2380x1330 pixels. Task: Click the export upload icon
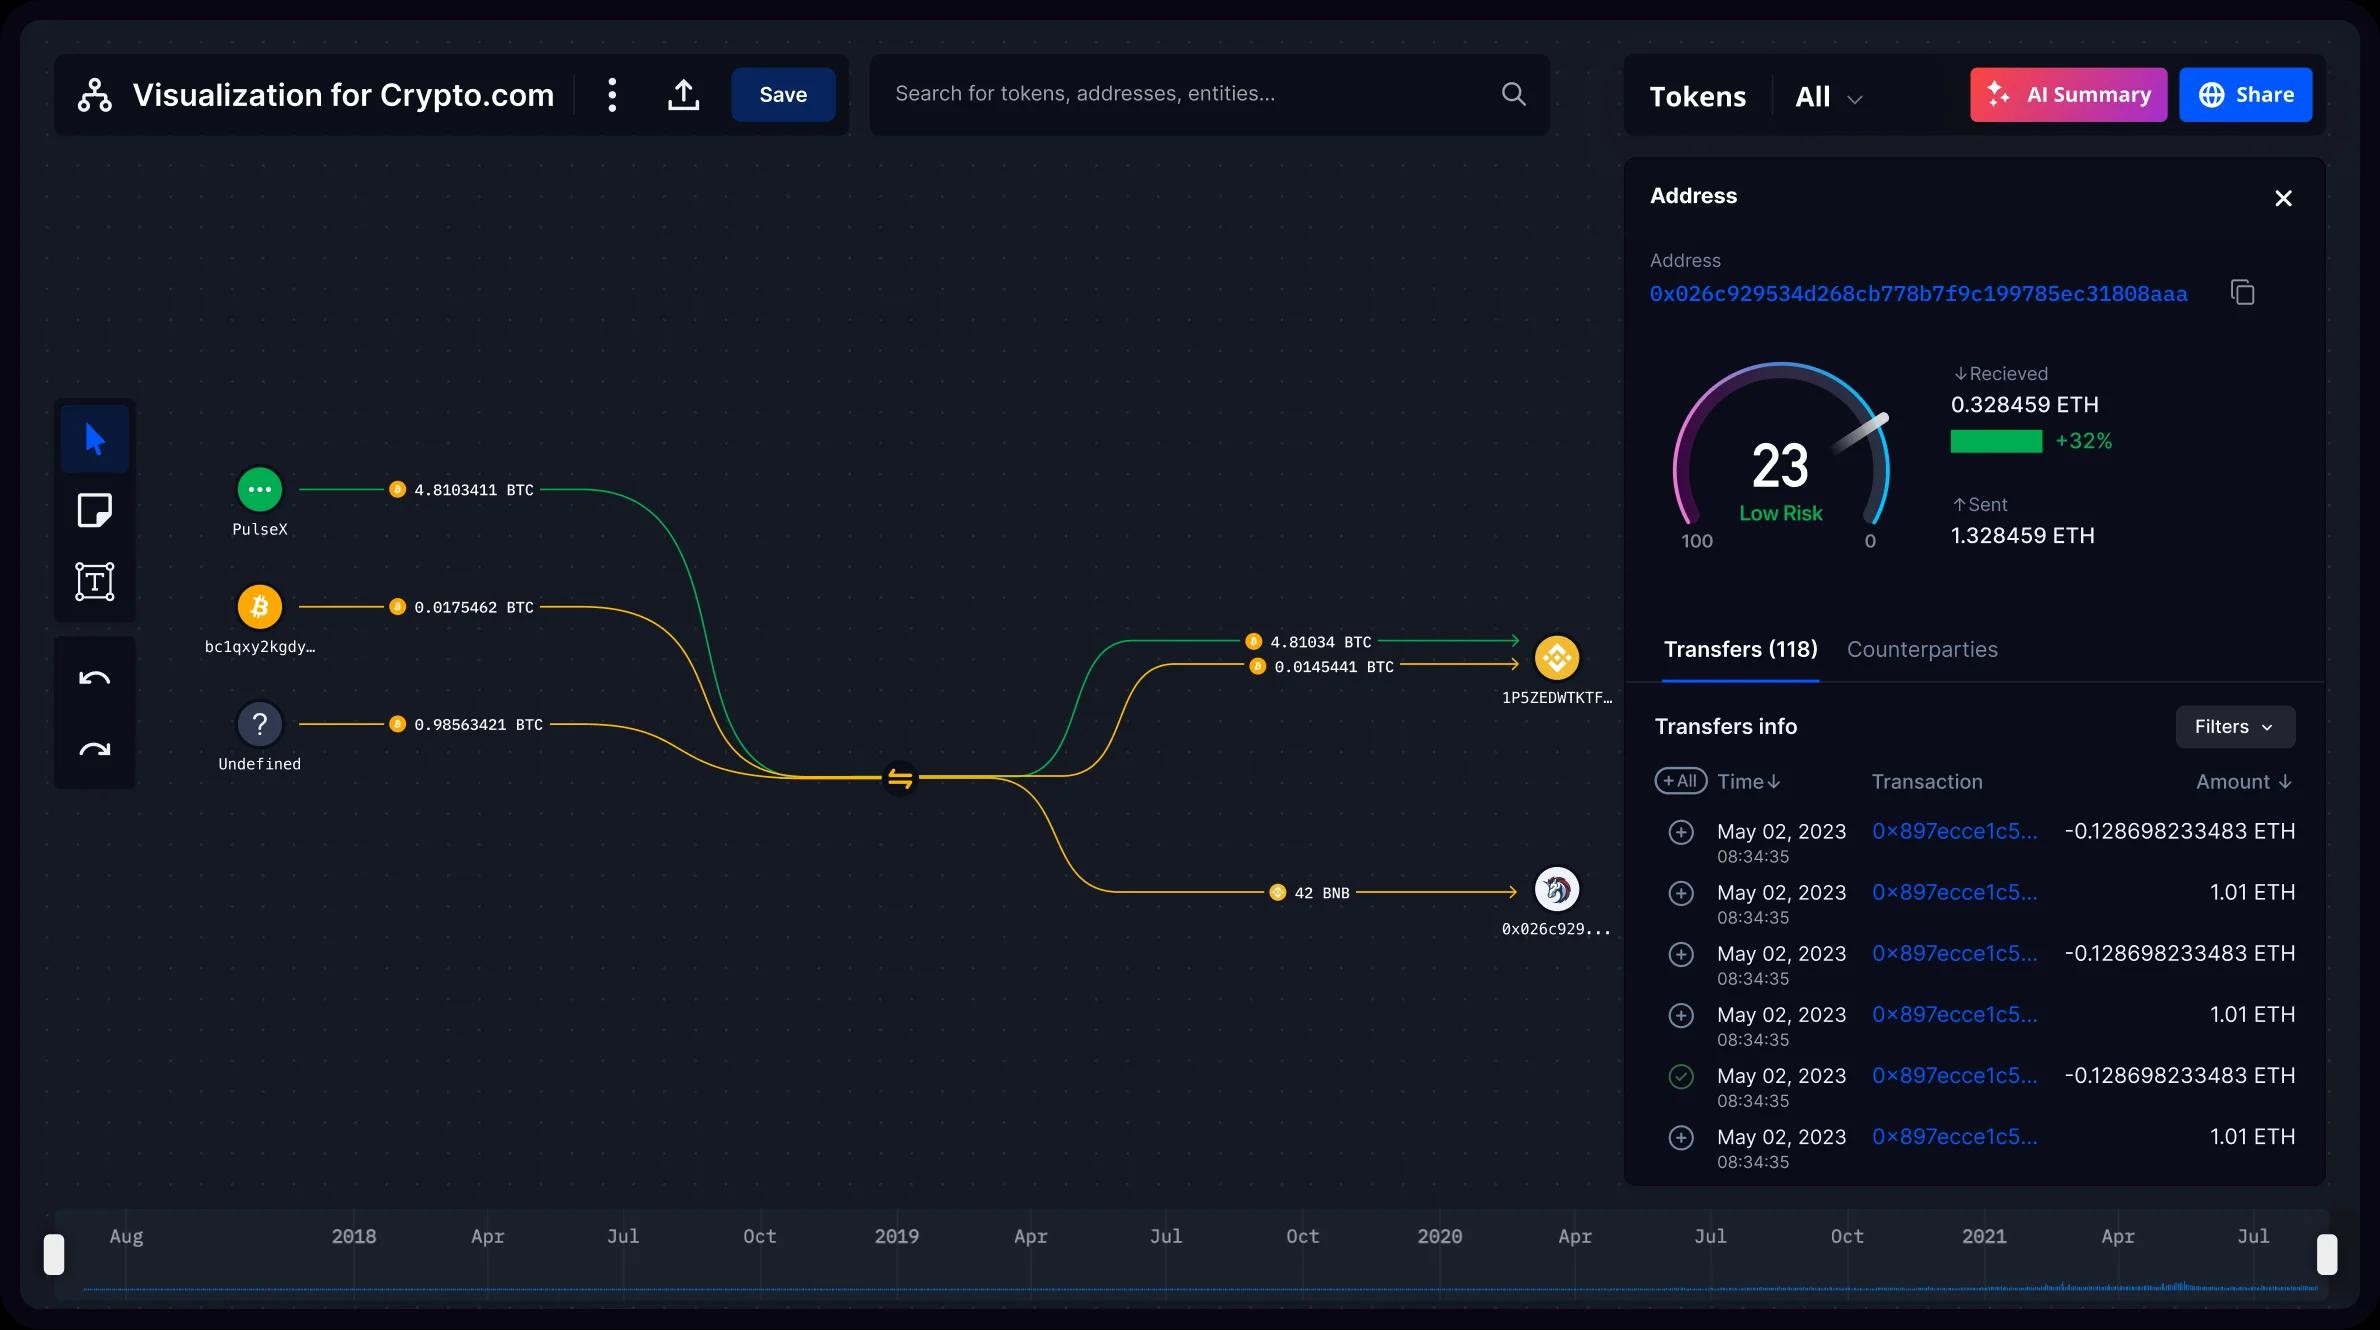click(x=684, y=95)
